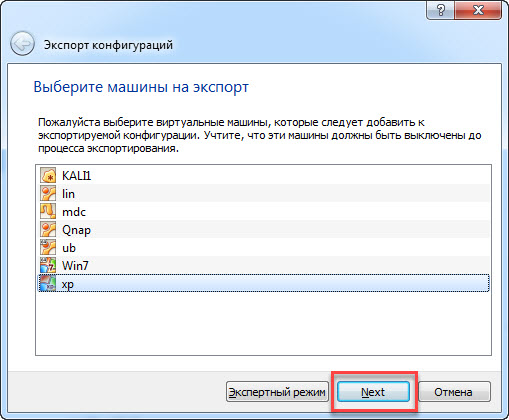The width and height of the screenshot is (509, 420).
Task: Select the lin entry text
Action: point(68,194)
